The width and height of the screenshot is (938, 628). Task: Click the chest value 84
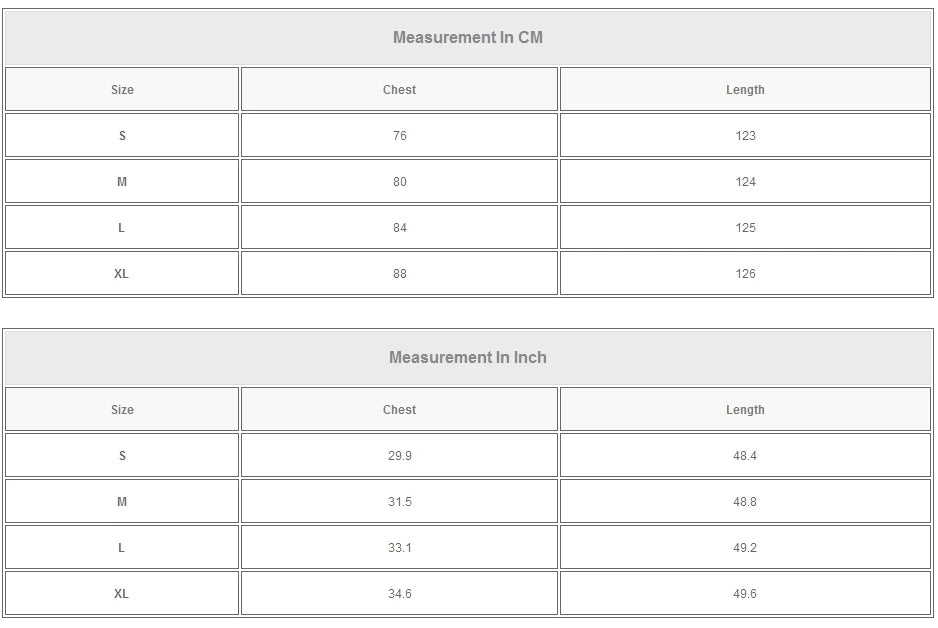coord(399,228)
